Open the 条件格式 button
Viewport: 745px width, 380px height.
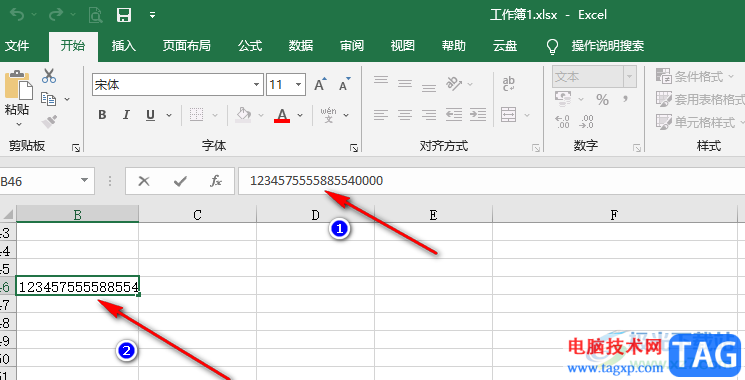click(695, 76)
